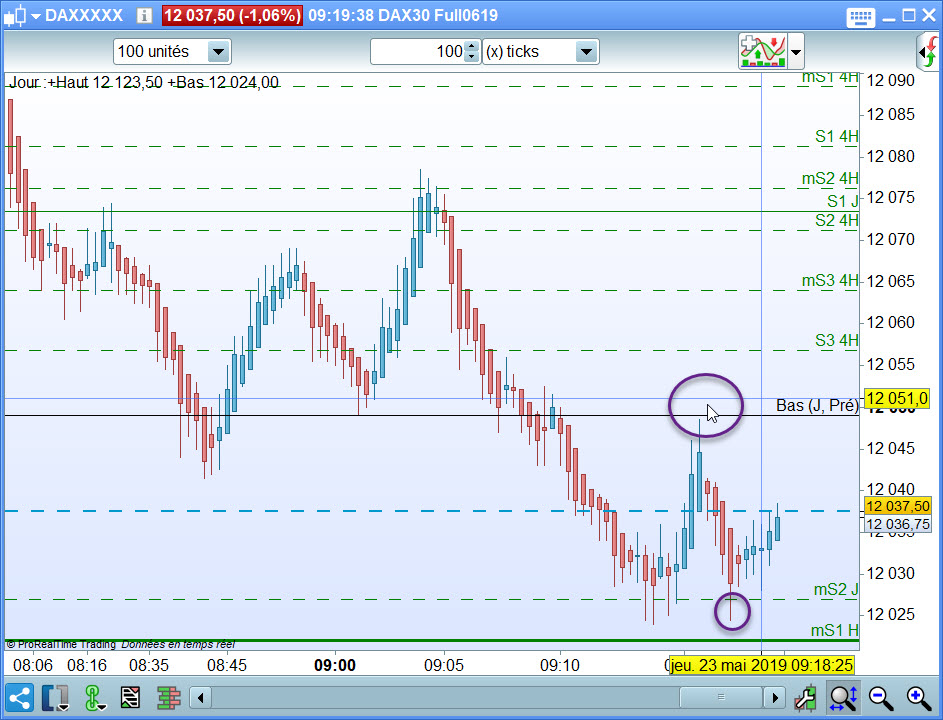The height and width of the screenshot is (720, 943).
Task: Click the 09:10 time axis label
Action: [x=560, y=665]
